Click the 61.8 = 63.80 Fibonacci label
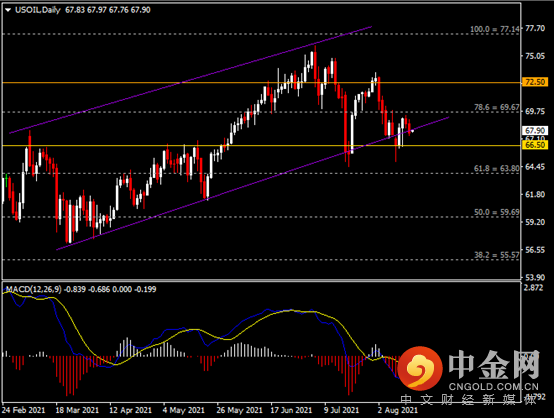 pyautogui.click(x=496, y=169)
